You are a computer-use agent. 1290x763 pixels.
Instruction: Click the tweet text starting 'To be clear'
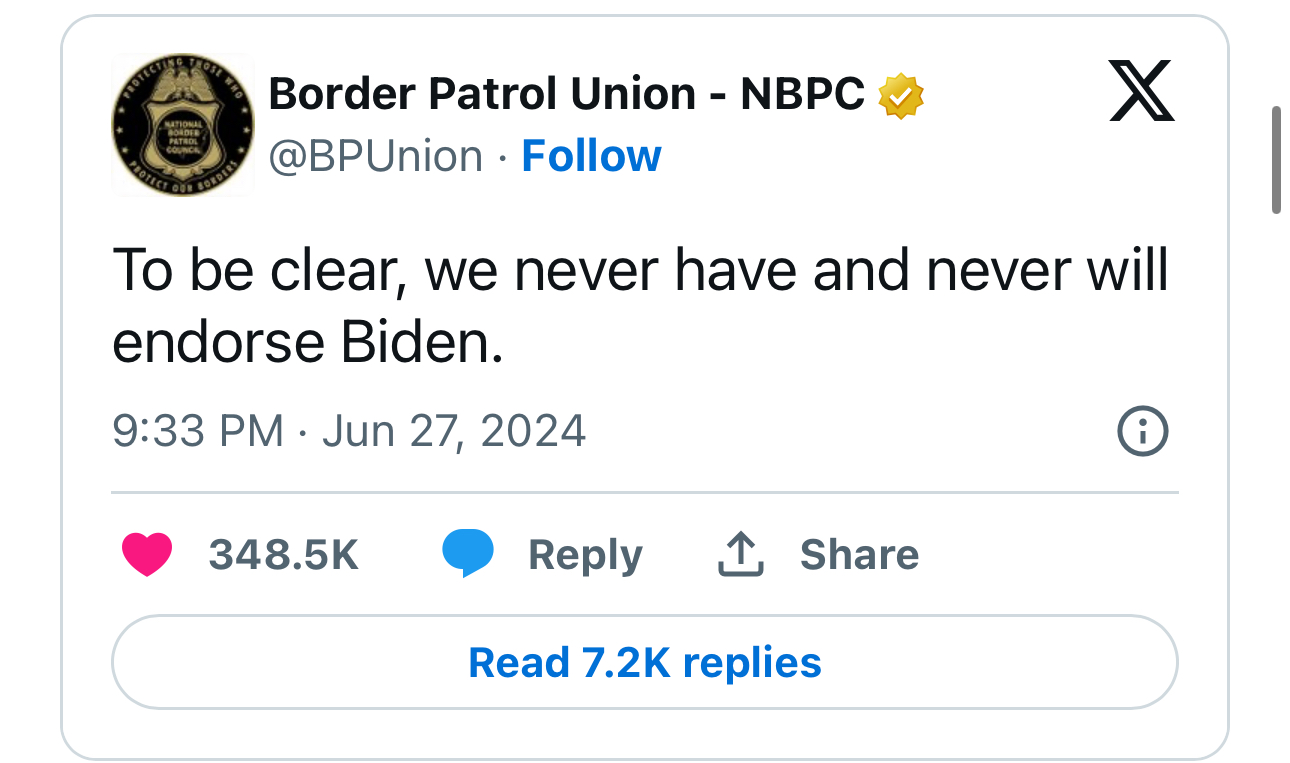pyautogui.click(x=640, y=306)
